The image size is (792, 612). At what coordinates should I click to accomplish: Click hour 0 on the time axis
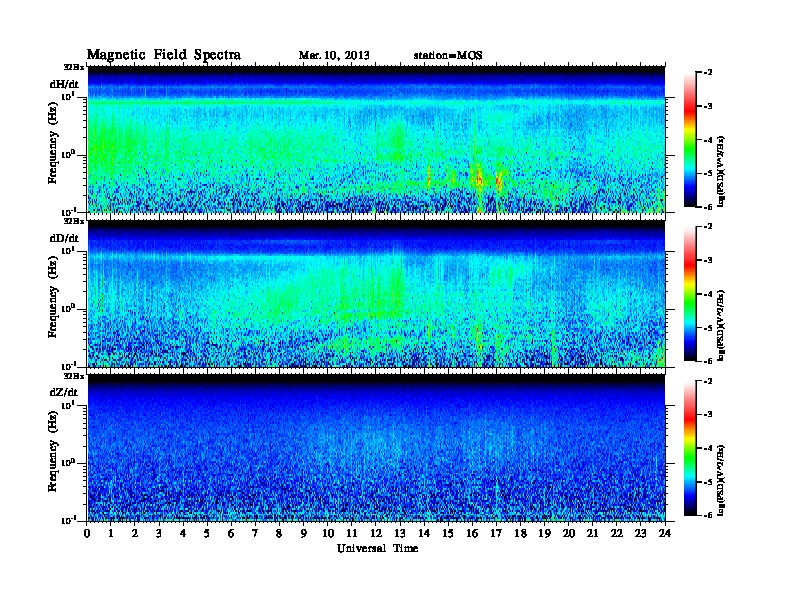[87, 534]
